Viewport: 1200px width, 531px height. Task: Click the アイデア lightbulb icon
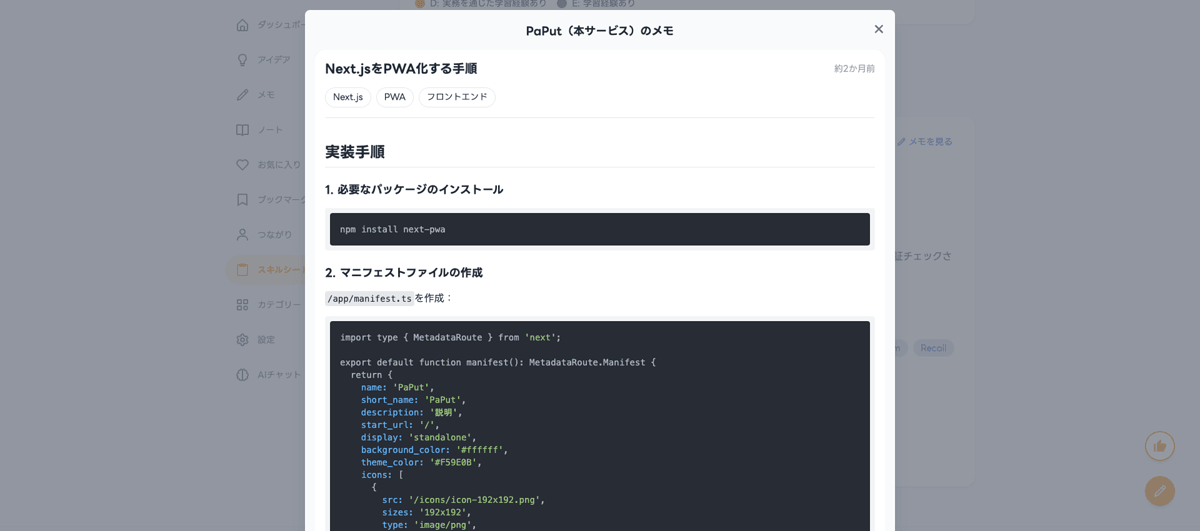click(242, 59)
